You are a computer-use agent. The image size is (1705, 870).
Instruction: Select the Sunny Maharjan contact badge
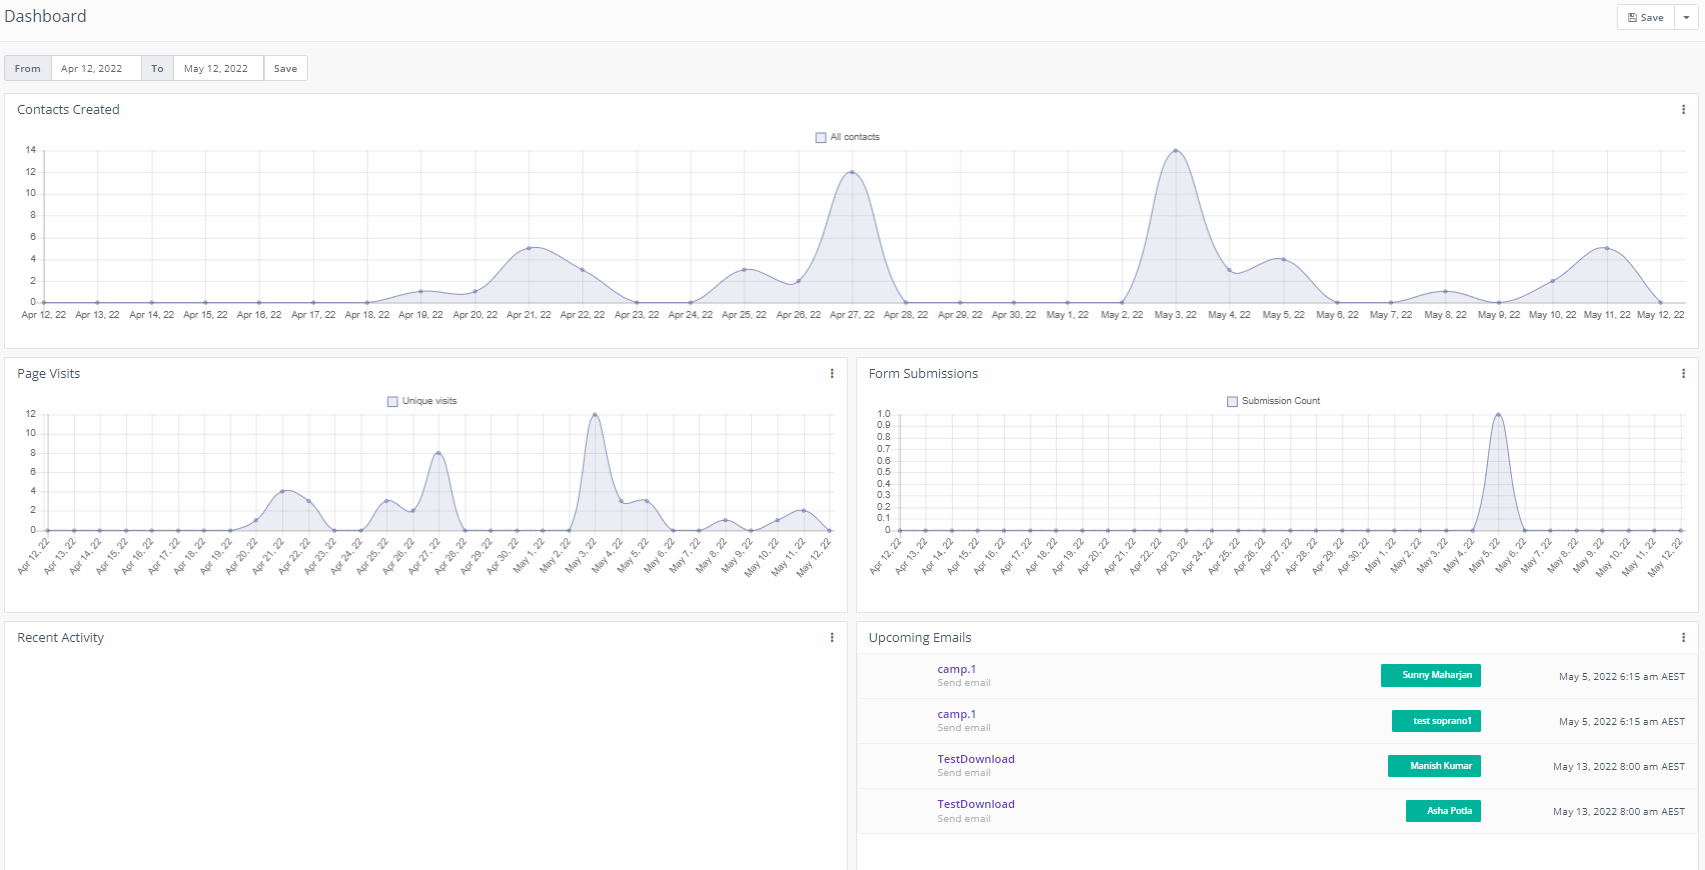point(1430,676)
